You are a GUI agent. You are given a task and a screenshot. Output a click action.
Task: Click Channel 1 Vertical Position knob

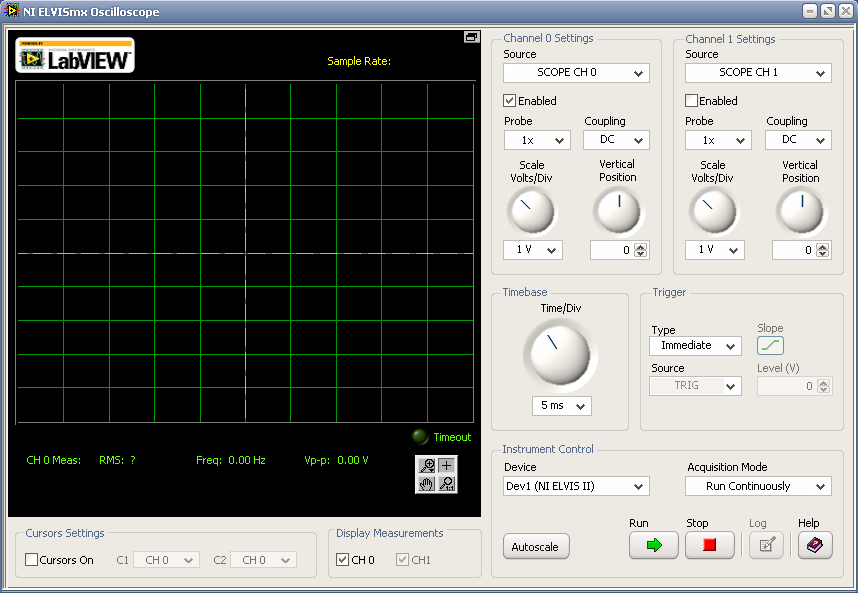coord(802,211)
